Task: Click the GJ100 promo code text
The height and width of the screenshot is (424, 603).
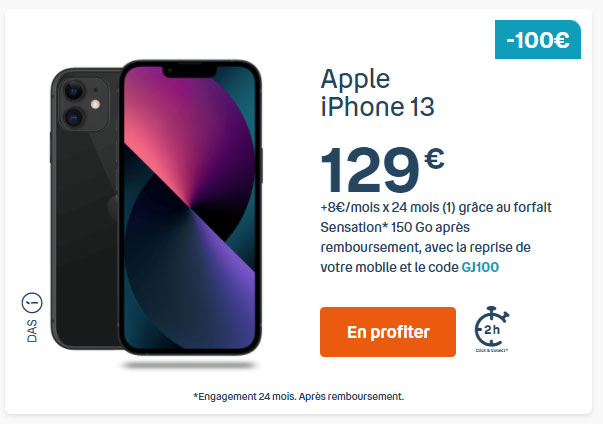Action: coord(480,267)
